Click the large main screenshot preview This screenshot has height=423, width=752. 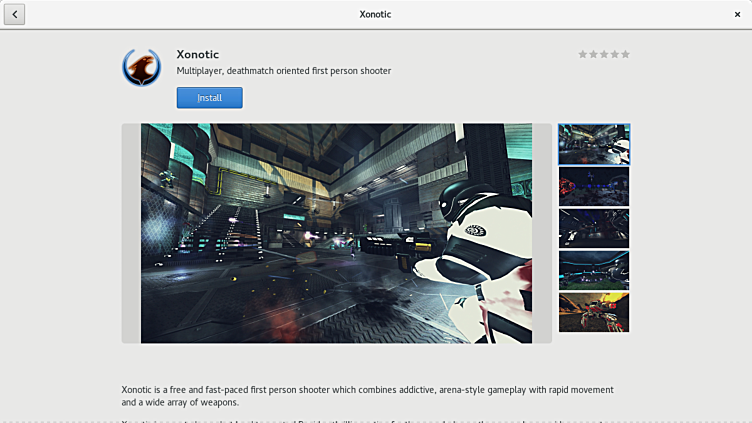pos(336,233)
